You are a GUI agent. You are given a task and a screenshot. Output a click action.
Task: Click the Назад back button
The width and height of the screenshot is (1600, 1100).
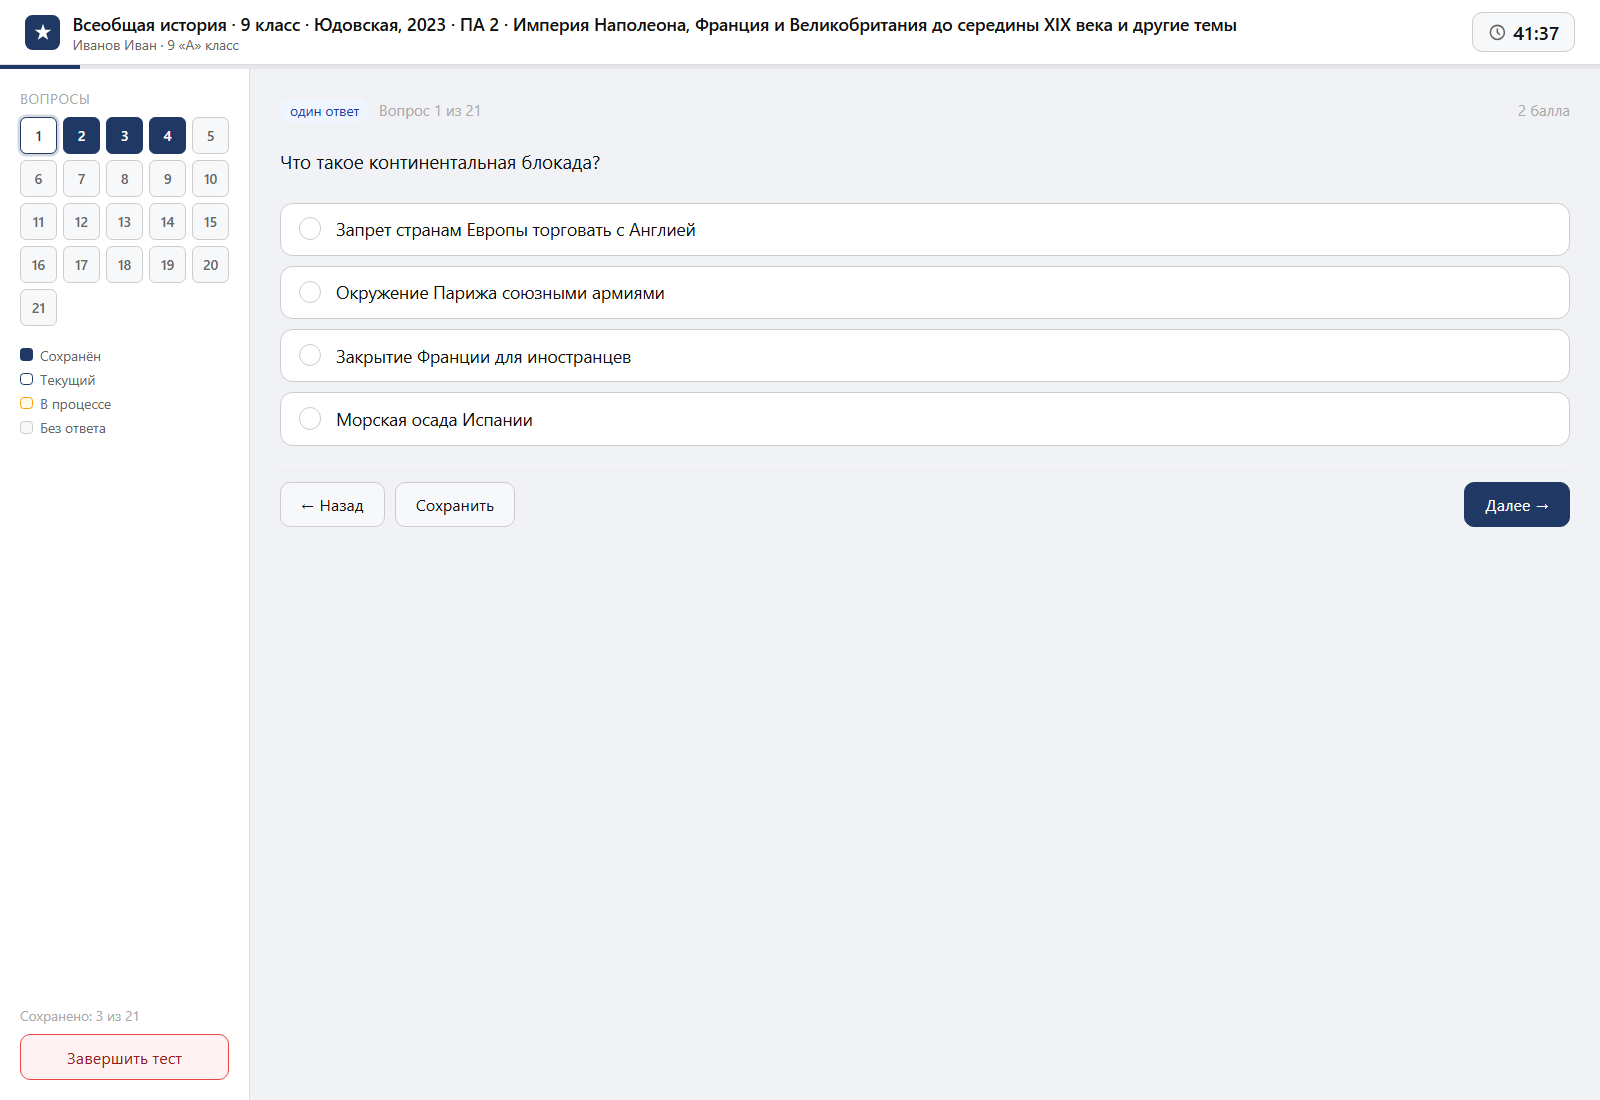[x=332, y=505]
